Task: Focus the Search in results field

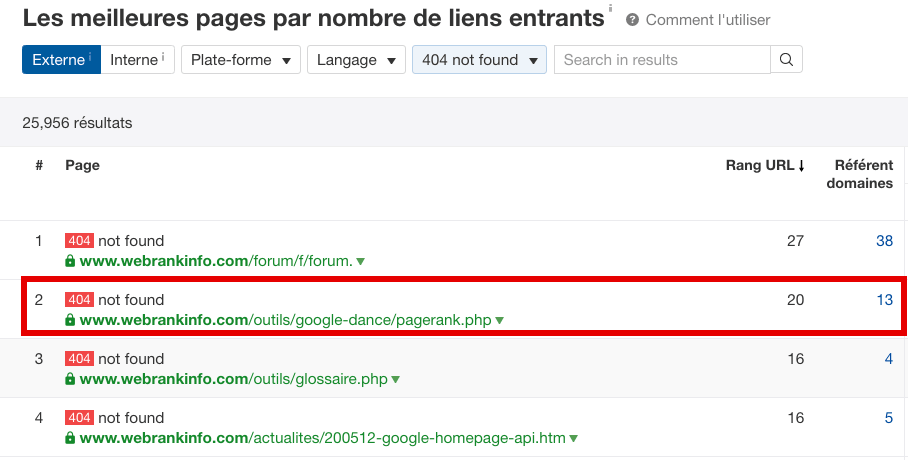Action: point(662,60)
